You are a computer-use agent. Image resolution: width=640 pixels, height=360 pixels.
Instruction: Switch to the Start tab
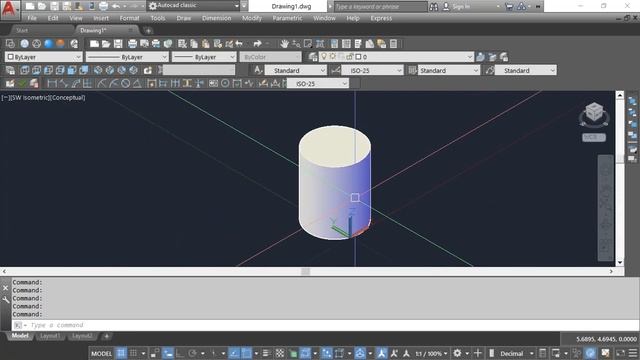pyautogui.click(x=22, y=30)
